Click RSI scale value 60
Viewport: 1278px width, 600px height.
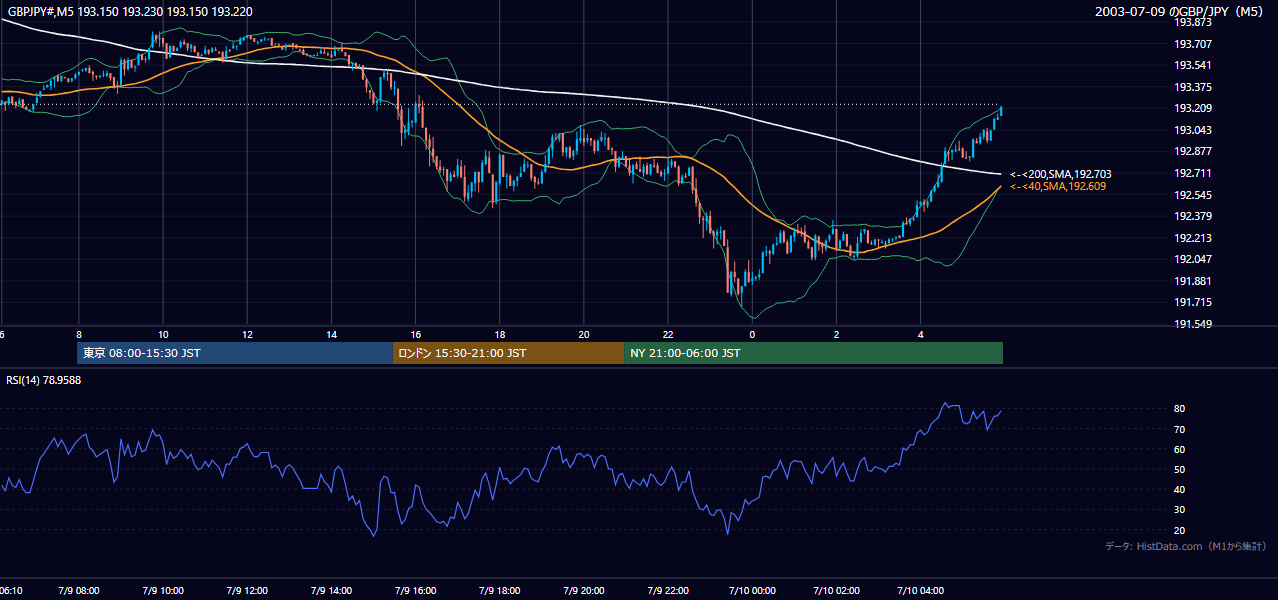click(1179, 450)
